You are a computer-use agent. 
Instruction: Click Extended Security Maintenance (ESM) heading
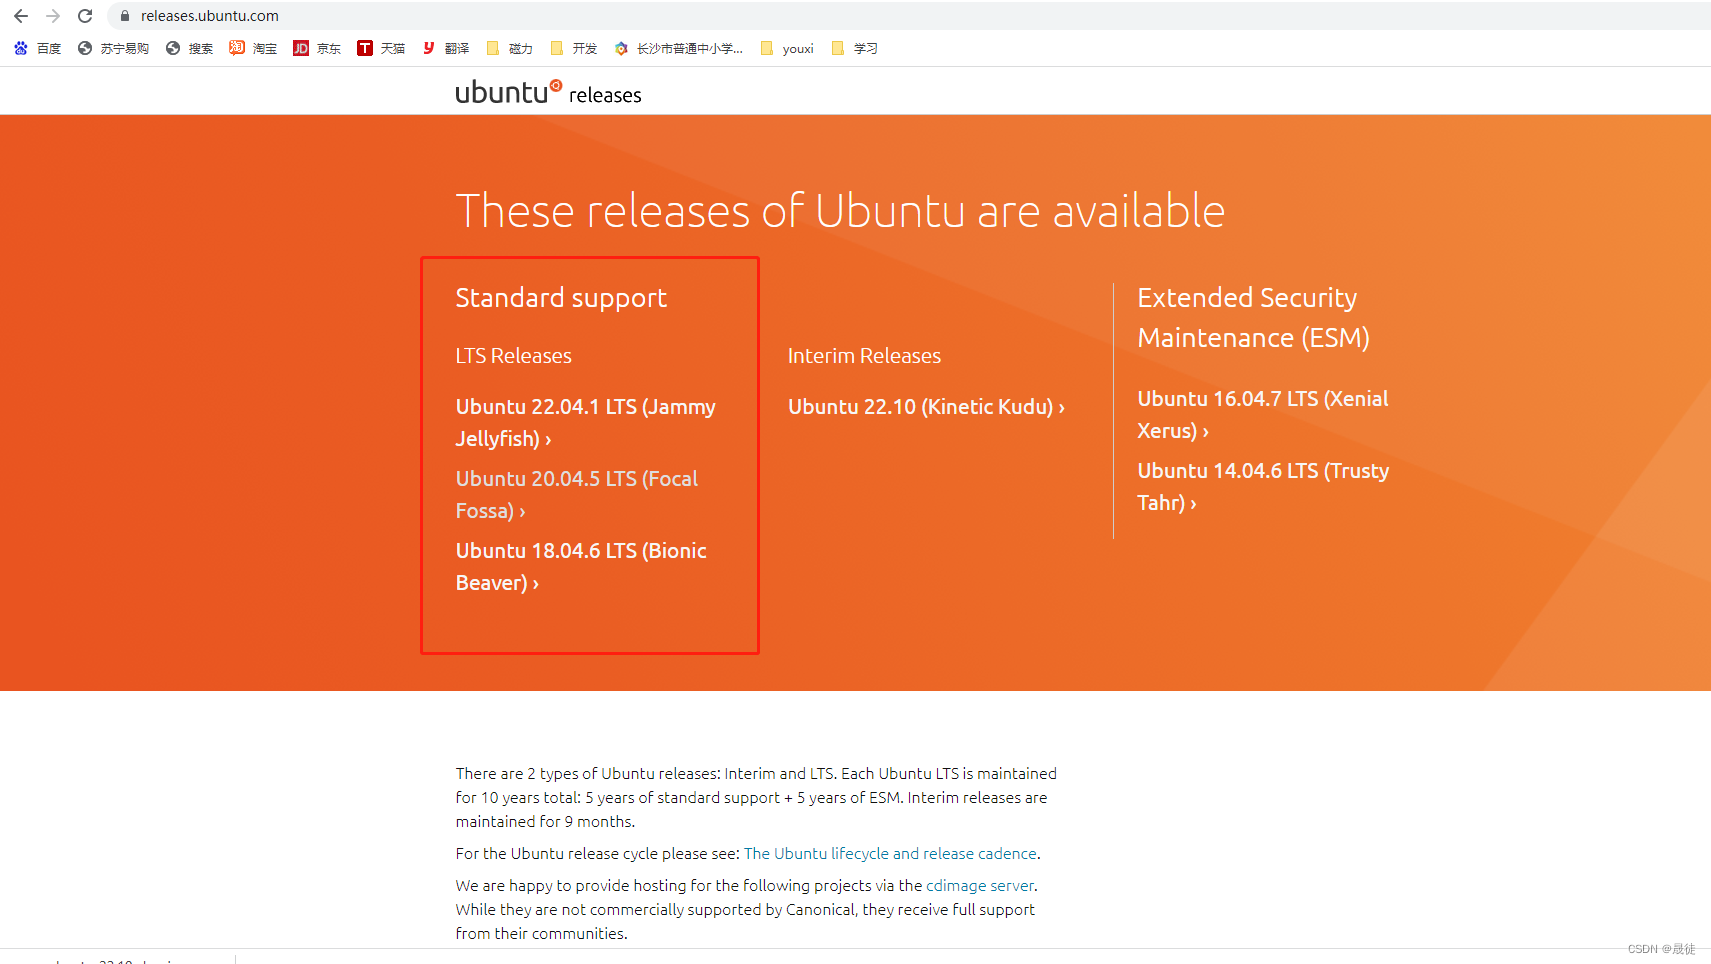(1254, 318)
